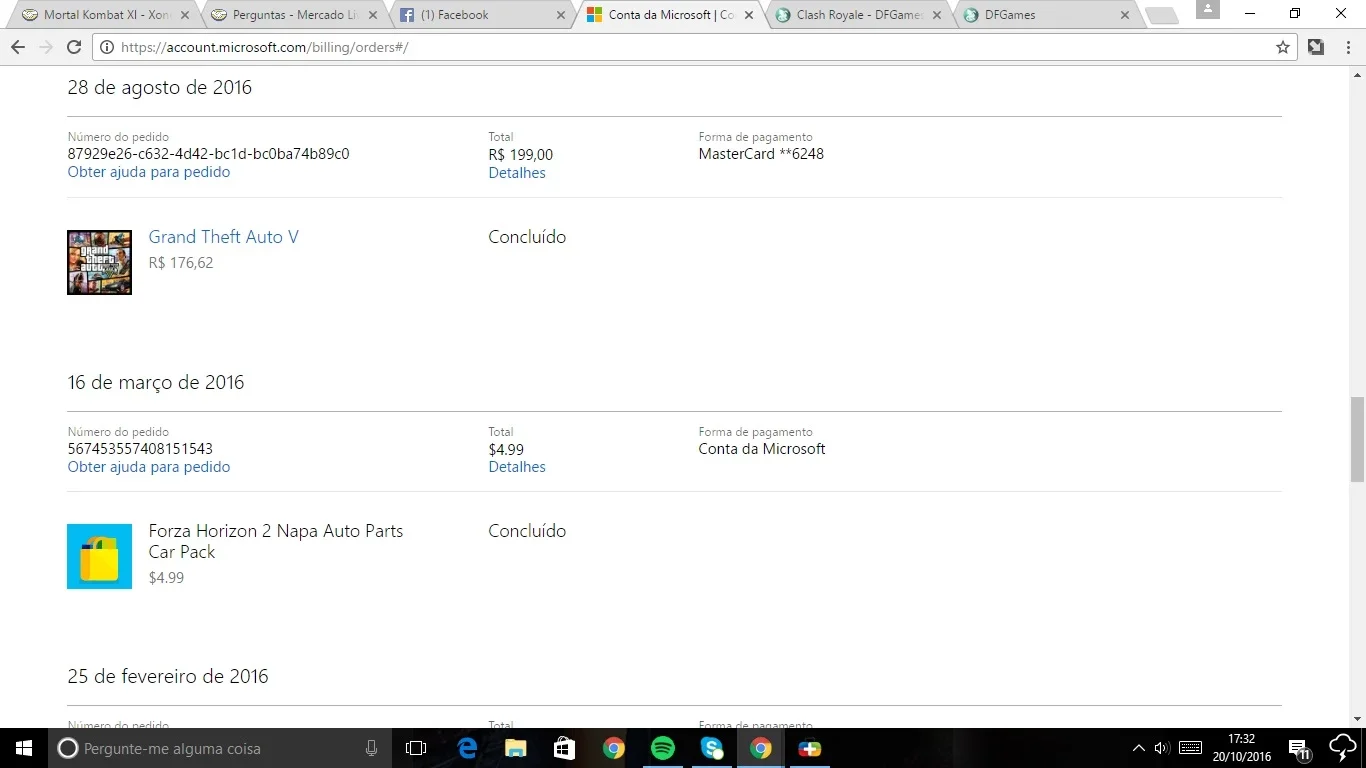
Task: Click the cloud icon in taskbar corner
Action: click(1342, 748)
